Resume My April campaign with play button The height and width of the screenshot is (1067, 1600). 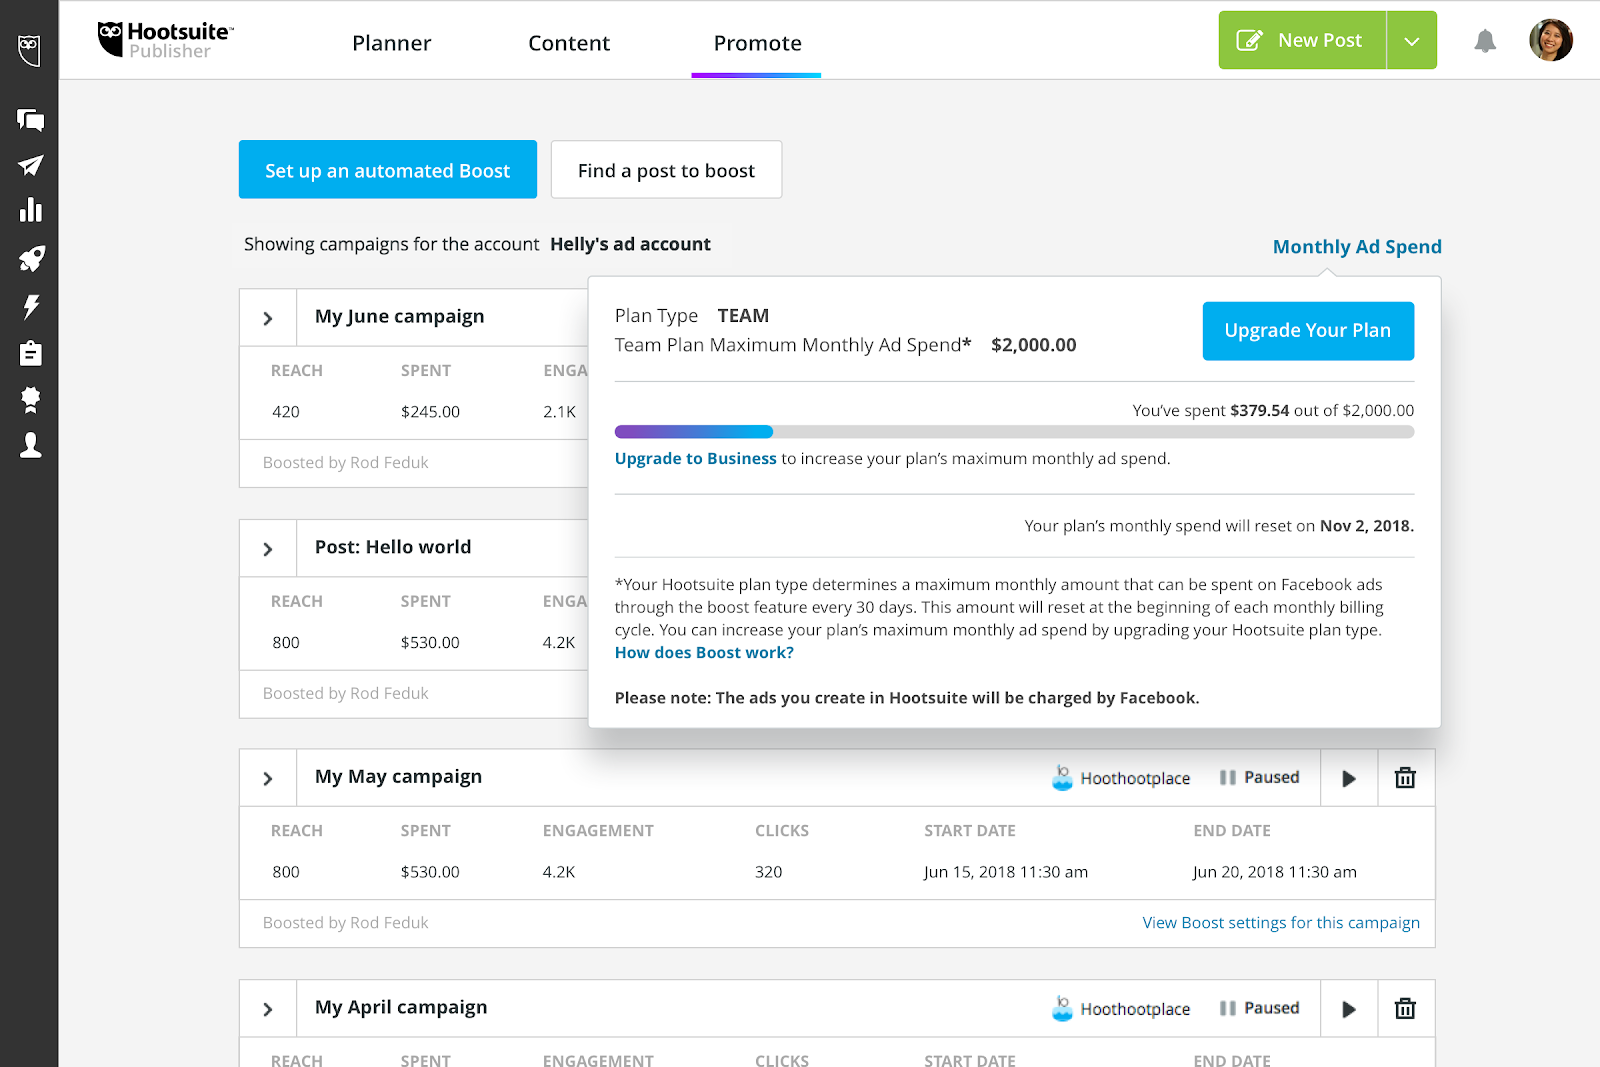tap(1348, 1009)
